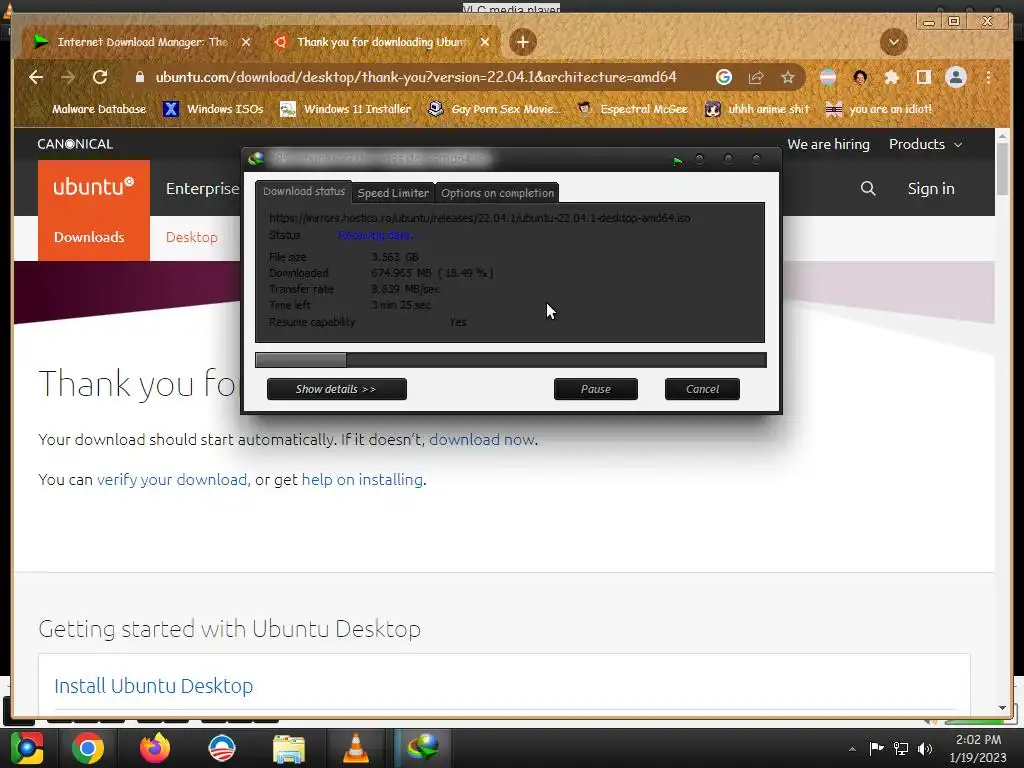Click the page scroll-down arrow
Image resolution: width=1024 pixels, height=768 pixels.
click(1002, 708)
